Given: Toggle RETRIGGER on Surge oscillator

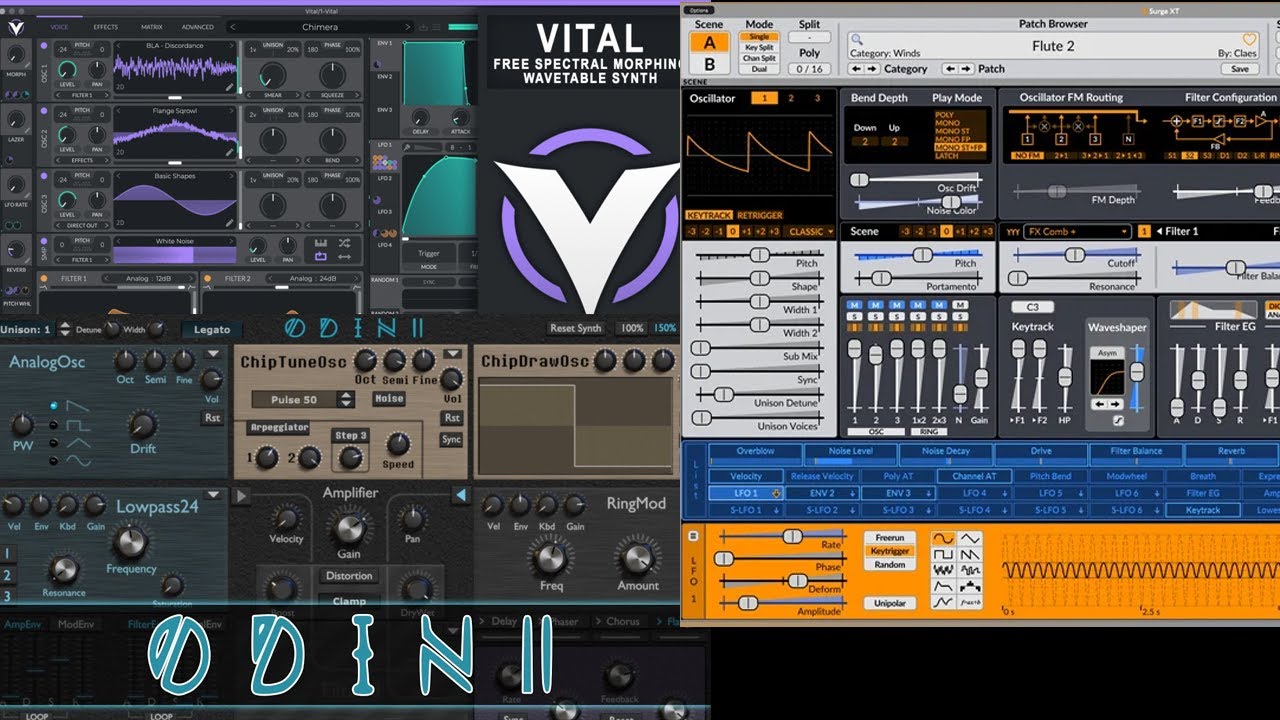Looking at the screenshot, I should (760, 215).
